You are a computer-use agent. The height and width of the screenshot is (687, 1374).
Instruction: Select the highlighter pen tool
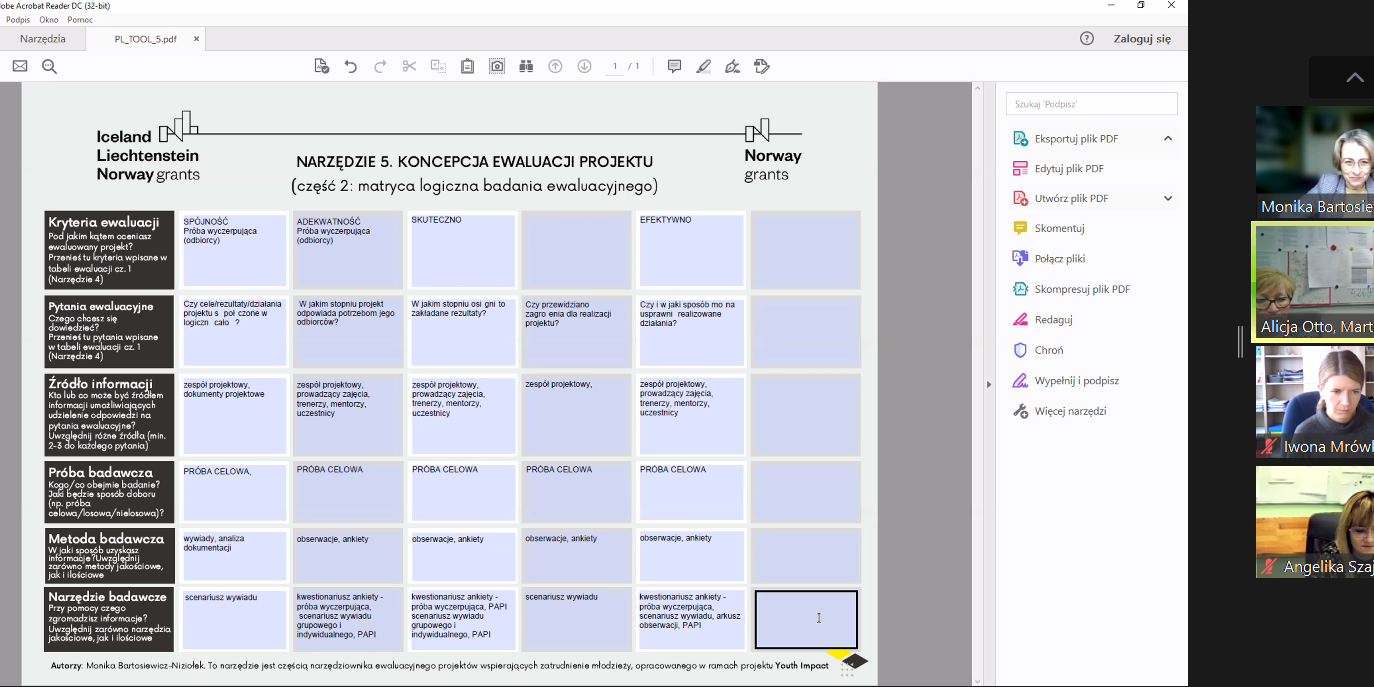tap(703, 67)
